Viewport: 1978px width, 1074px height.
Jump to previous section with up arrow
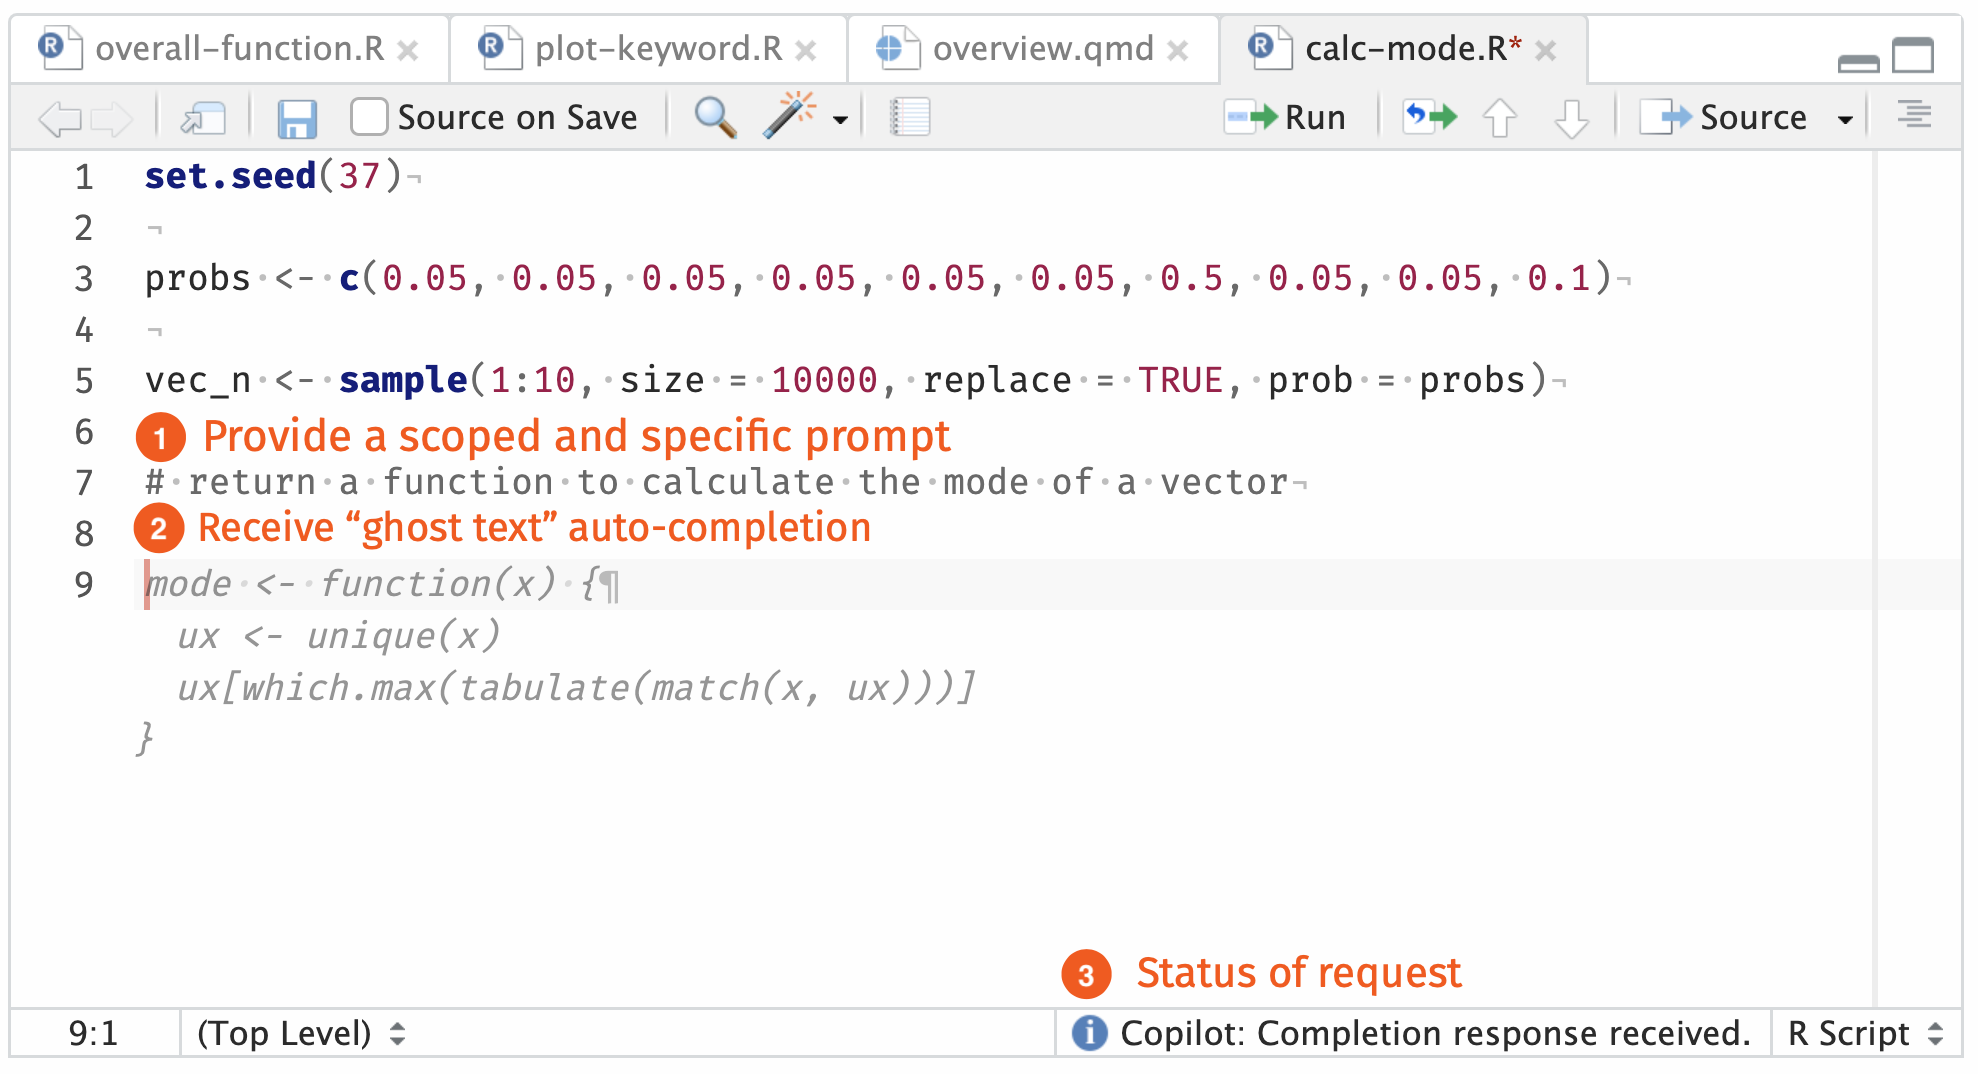[1500, 116]
